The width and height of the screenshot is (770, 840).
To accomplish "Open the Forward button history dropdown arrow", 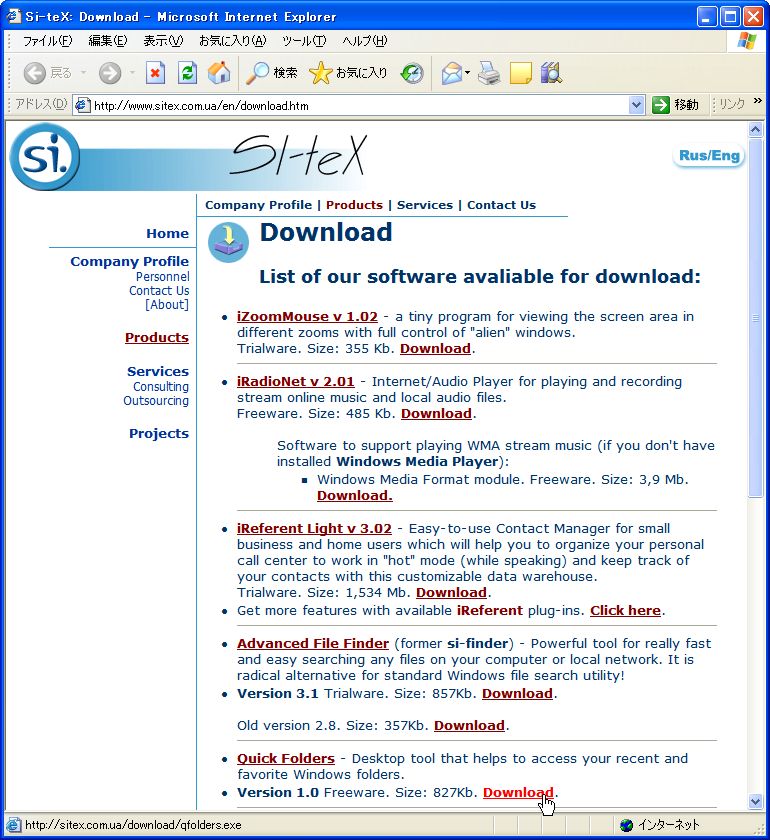I will point(132,73).
